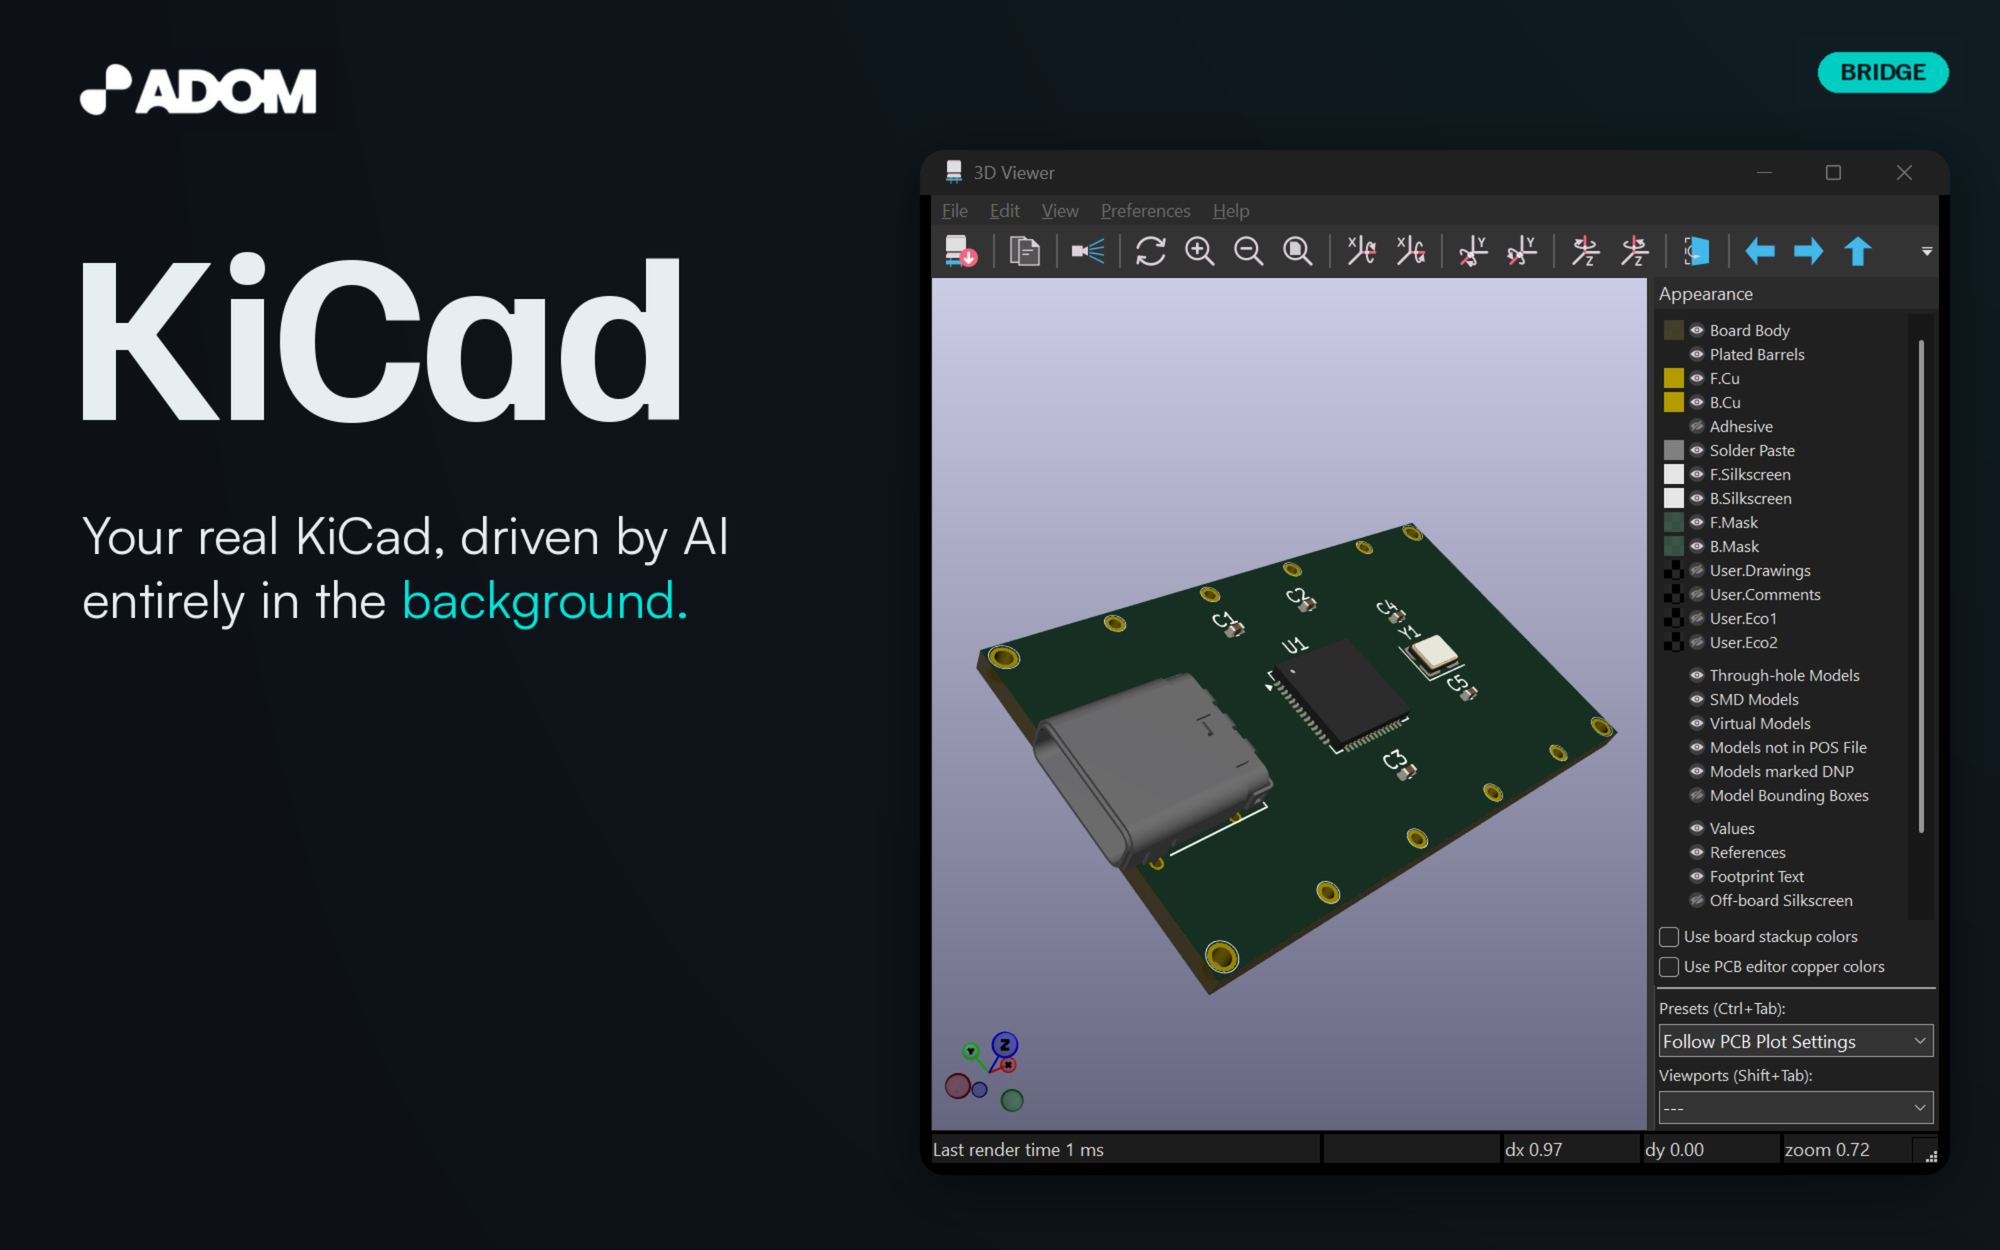Toggle SMD Models visibility eye
Image resolution: width=2000 pixels, height=1250 pixels.
pos(1697,699)
